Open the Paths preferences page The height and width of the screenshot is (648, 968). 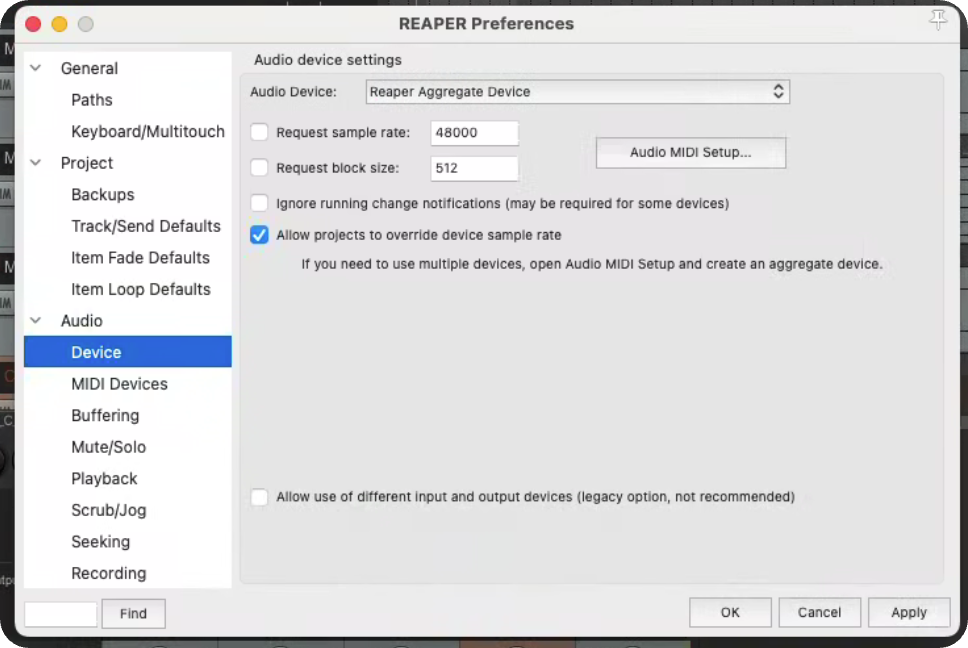point(91,99)
